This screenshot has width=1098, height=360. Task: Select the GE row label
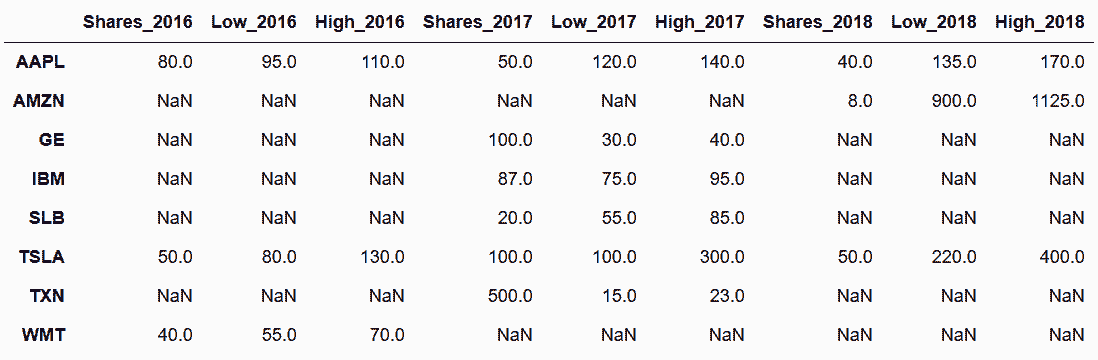52,139
